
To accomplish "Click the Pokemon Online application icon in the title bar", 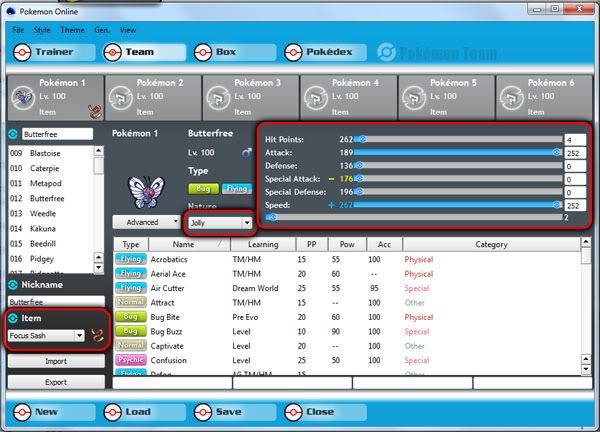I will tap(11, 11).
